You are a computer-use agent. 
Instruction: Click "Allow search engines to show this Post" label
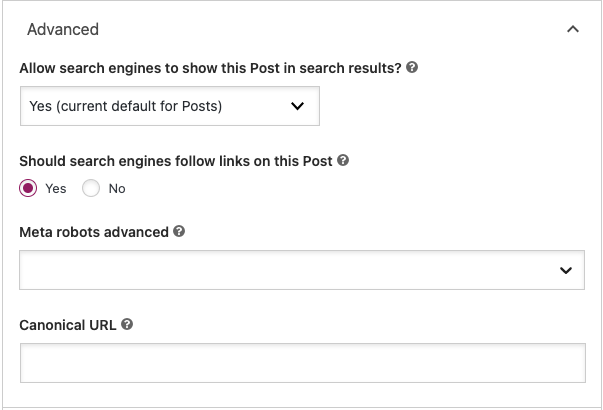210,69
